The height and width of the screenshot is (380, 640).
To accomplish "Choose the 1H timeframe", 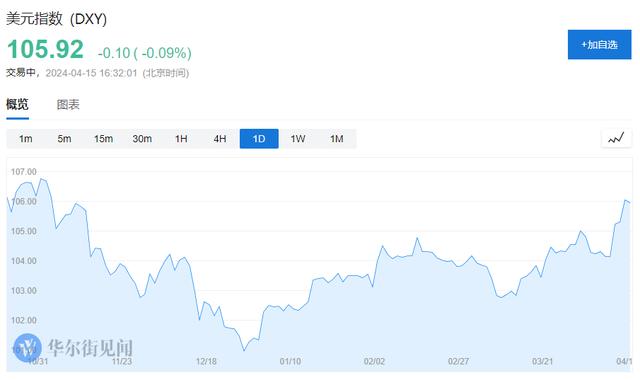I will pos(181,139).
